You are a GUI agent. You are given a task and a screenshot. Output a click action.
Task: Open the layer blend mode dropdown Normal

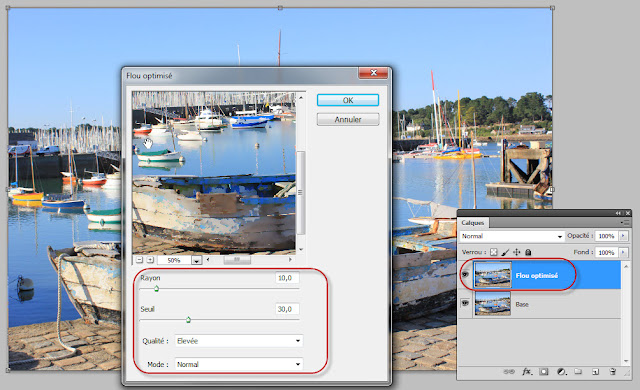click(x=512, y=236)
